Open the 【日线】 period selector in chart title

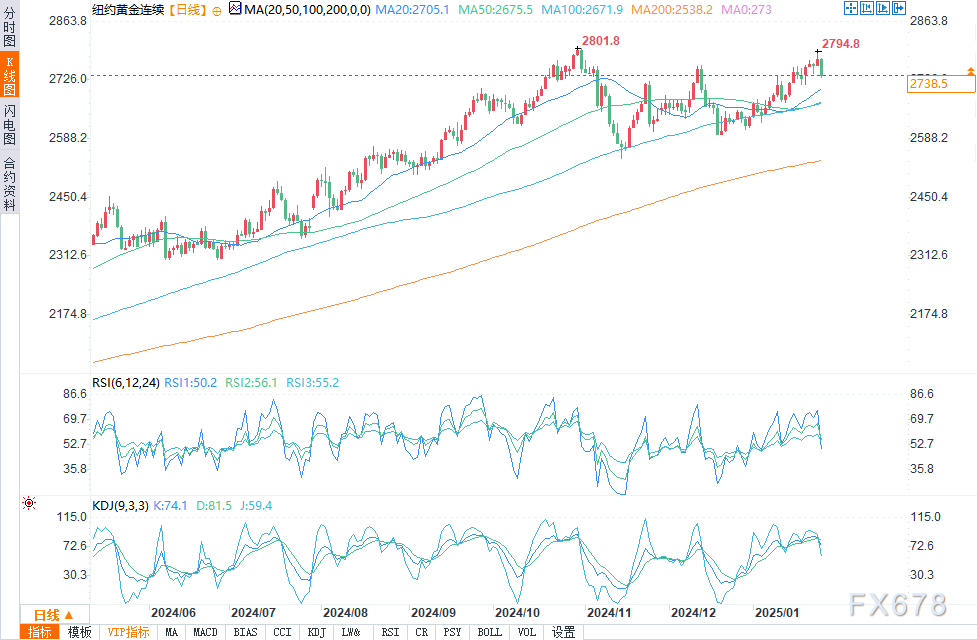[x=188, y=9]
